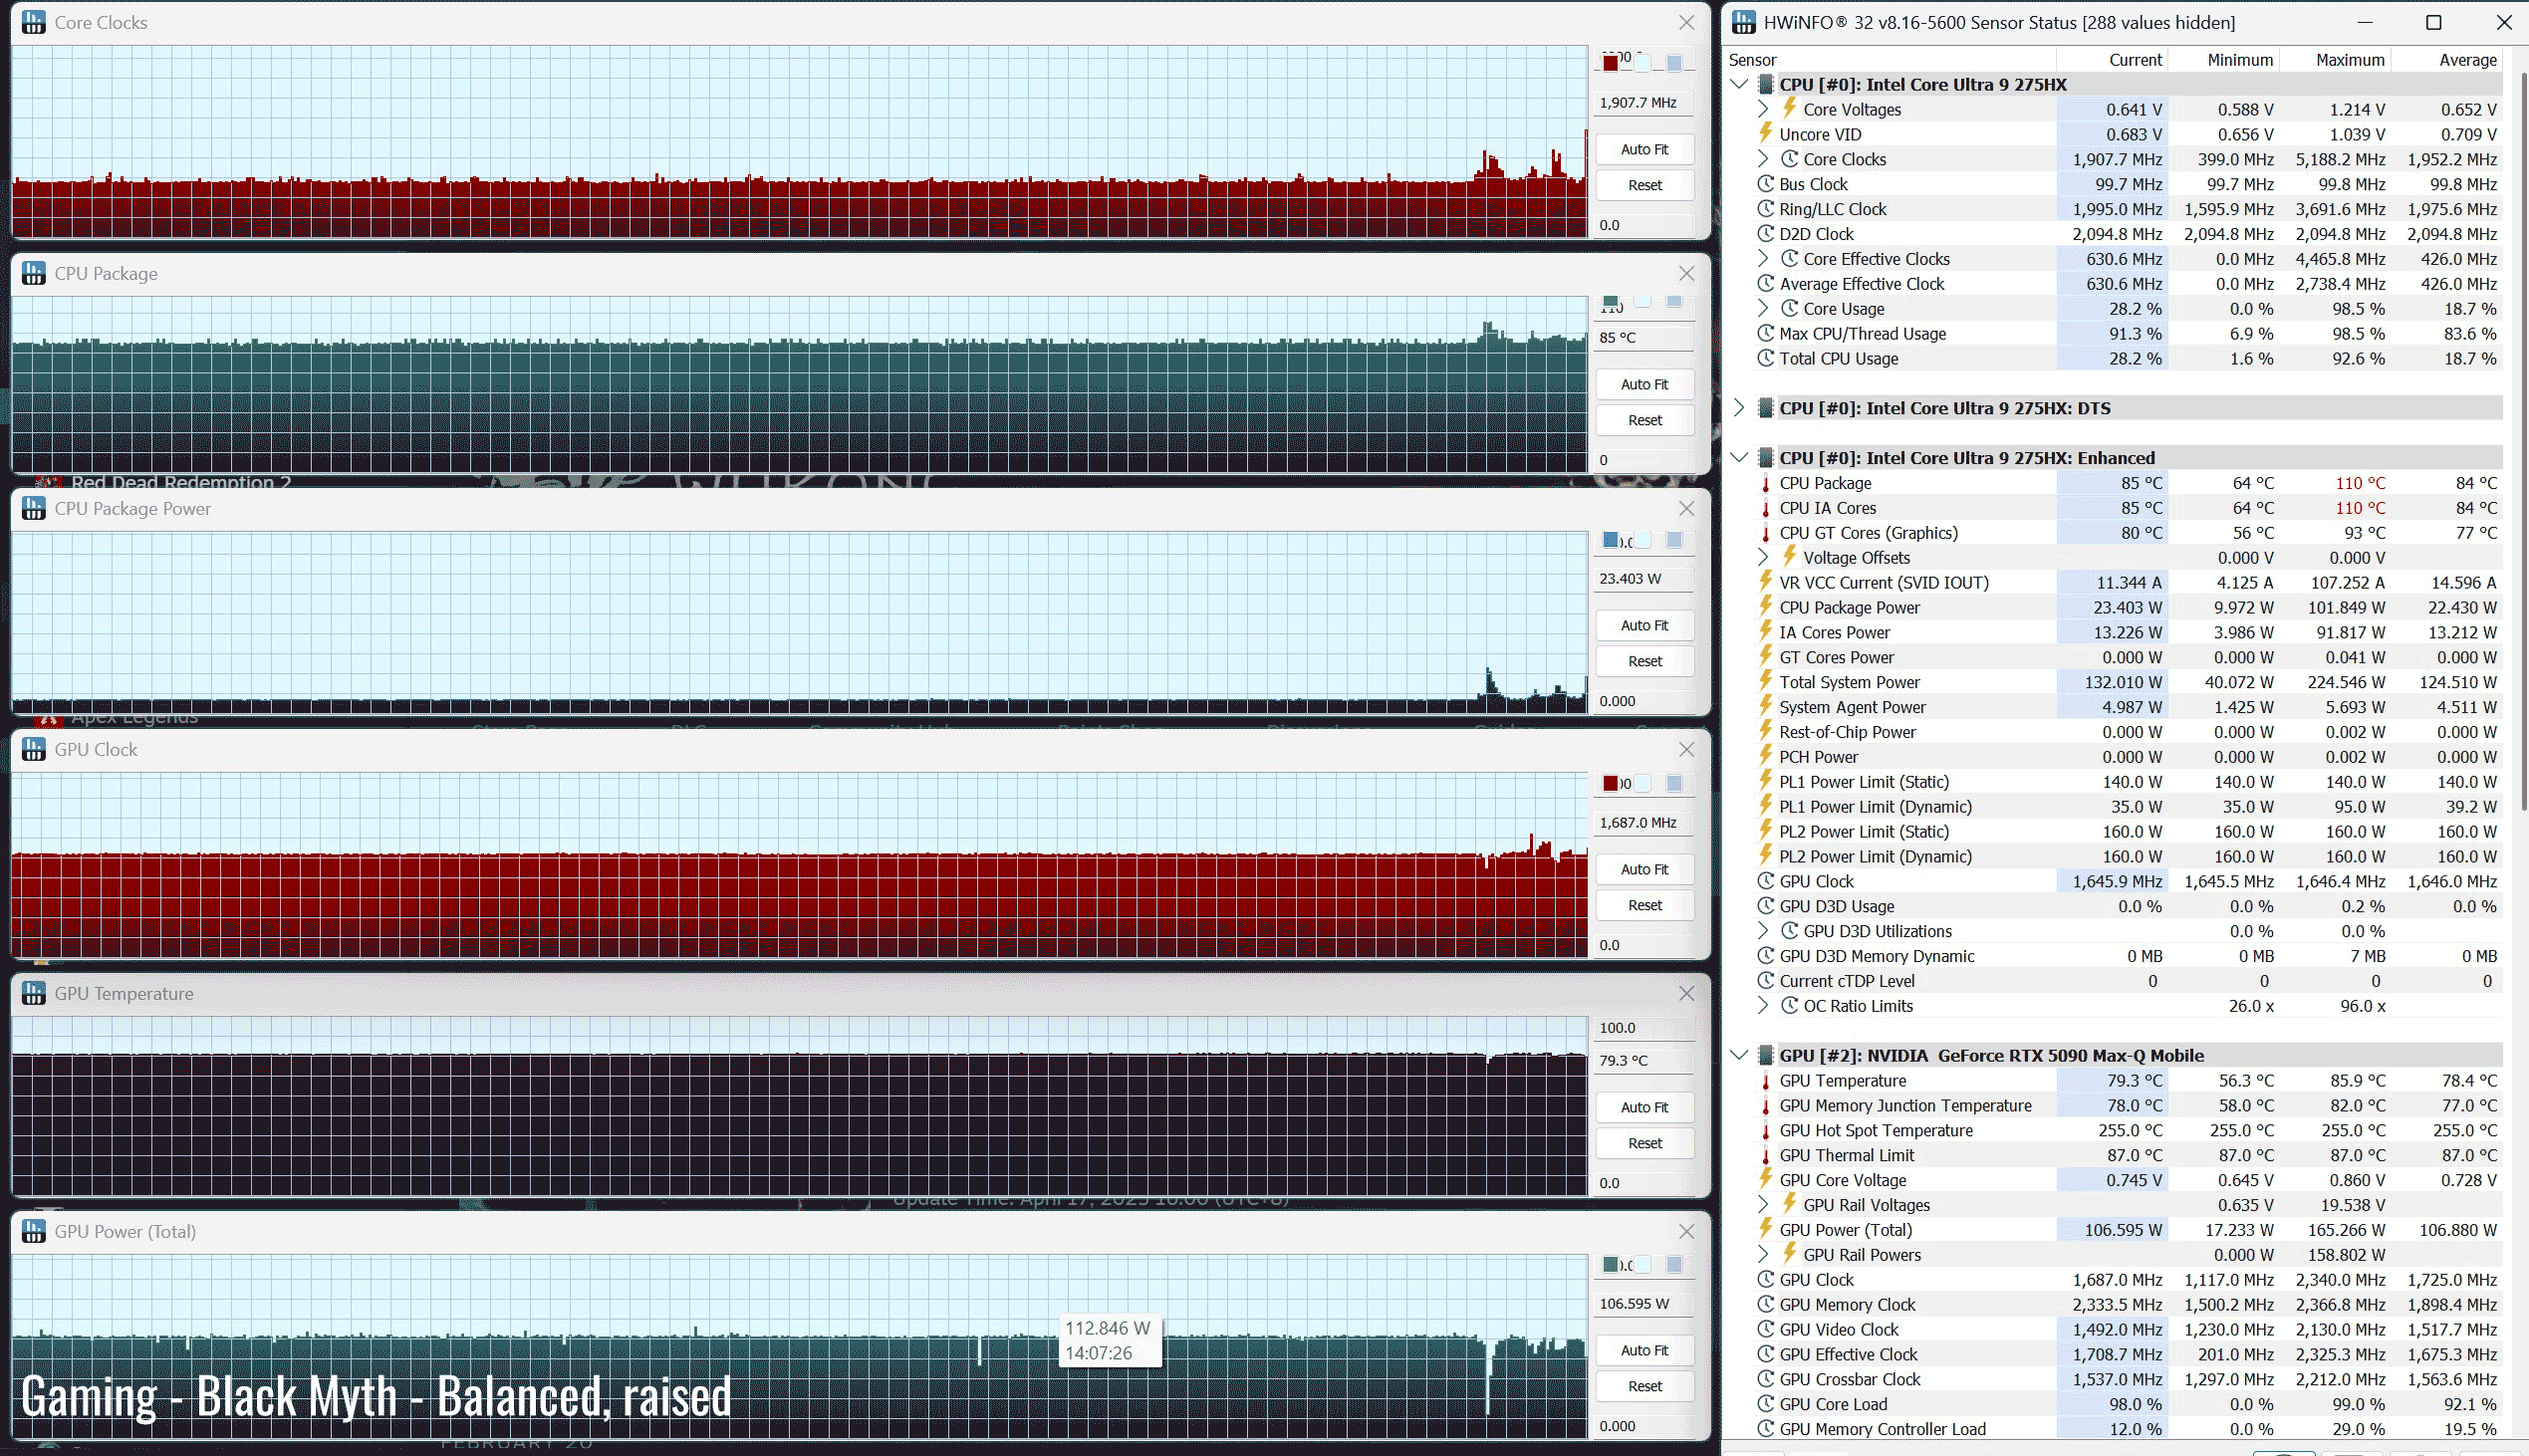Click the chip icon of CPU DTS group
Screen dimensions: 2529x1456
pos(1766,408)
